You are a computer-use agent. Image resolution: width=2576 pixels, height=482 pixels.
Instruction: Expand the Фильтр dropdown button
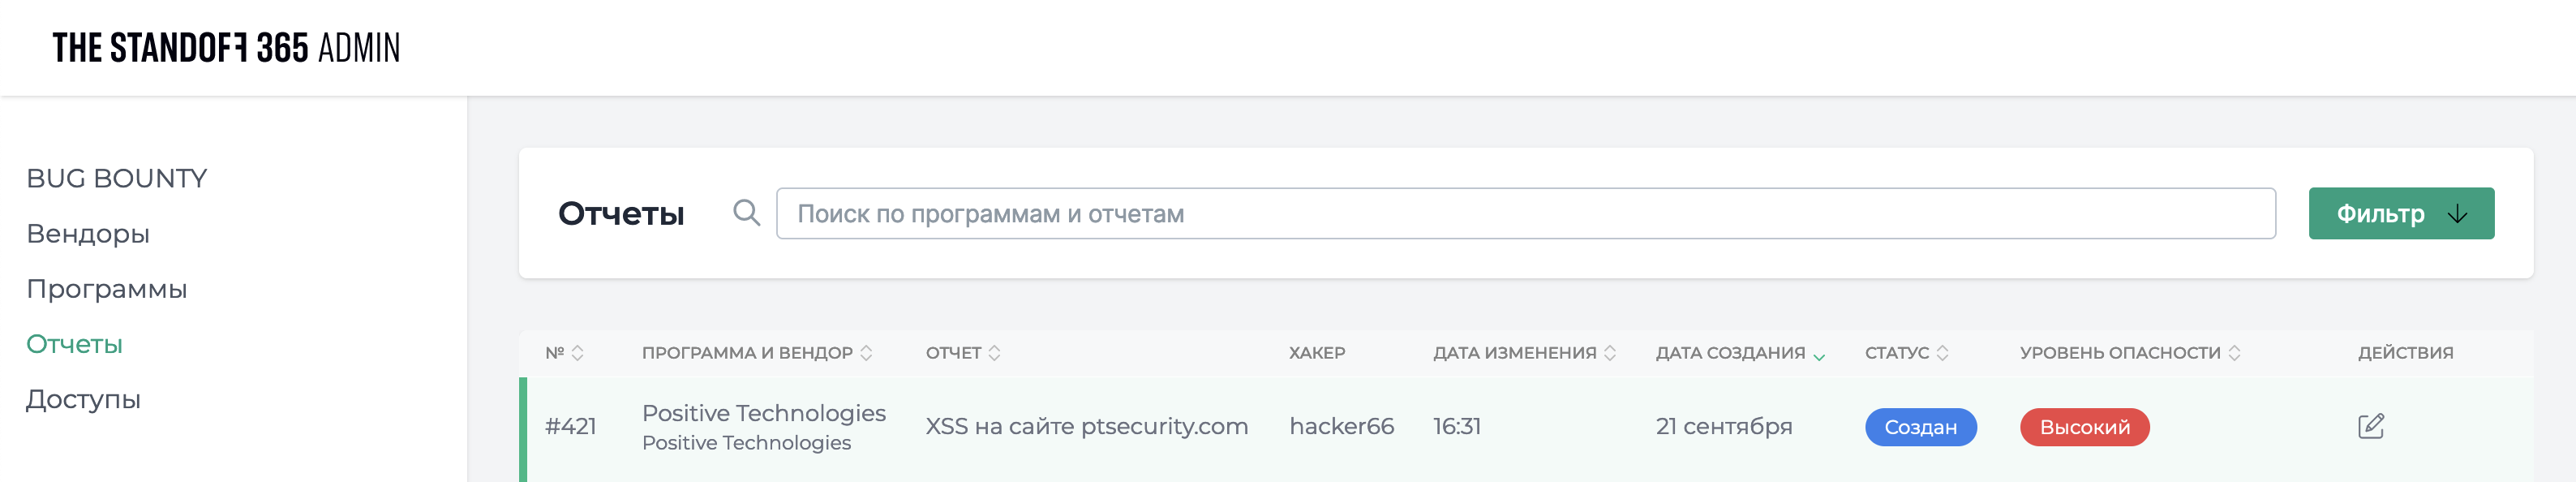pos(2400,213)
